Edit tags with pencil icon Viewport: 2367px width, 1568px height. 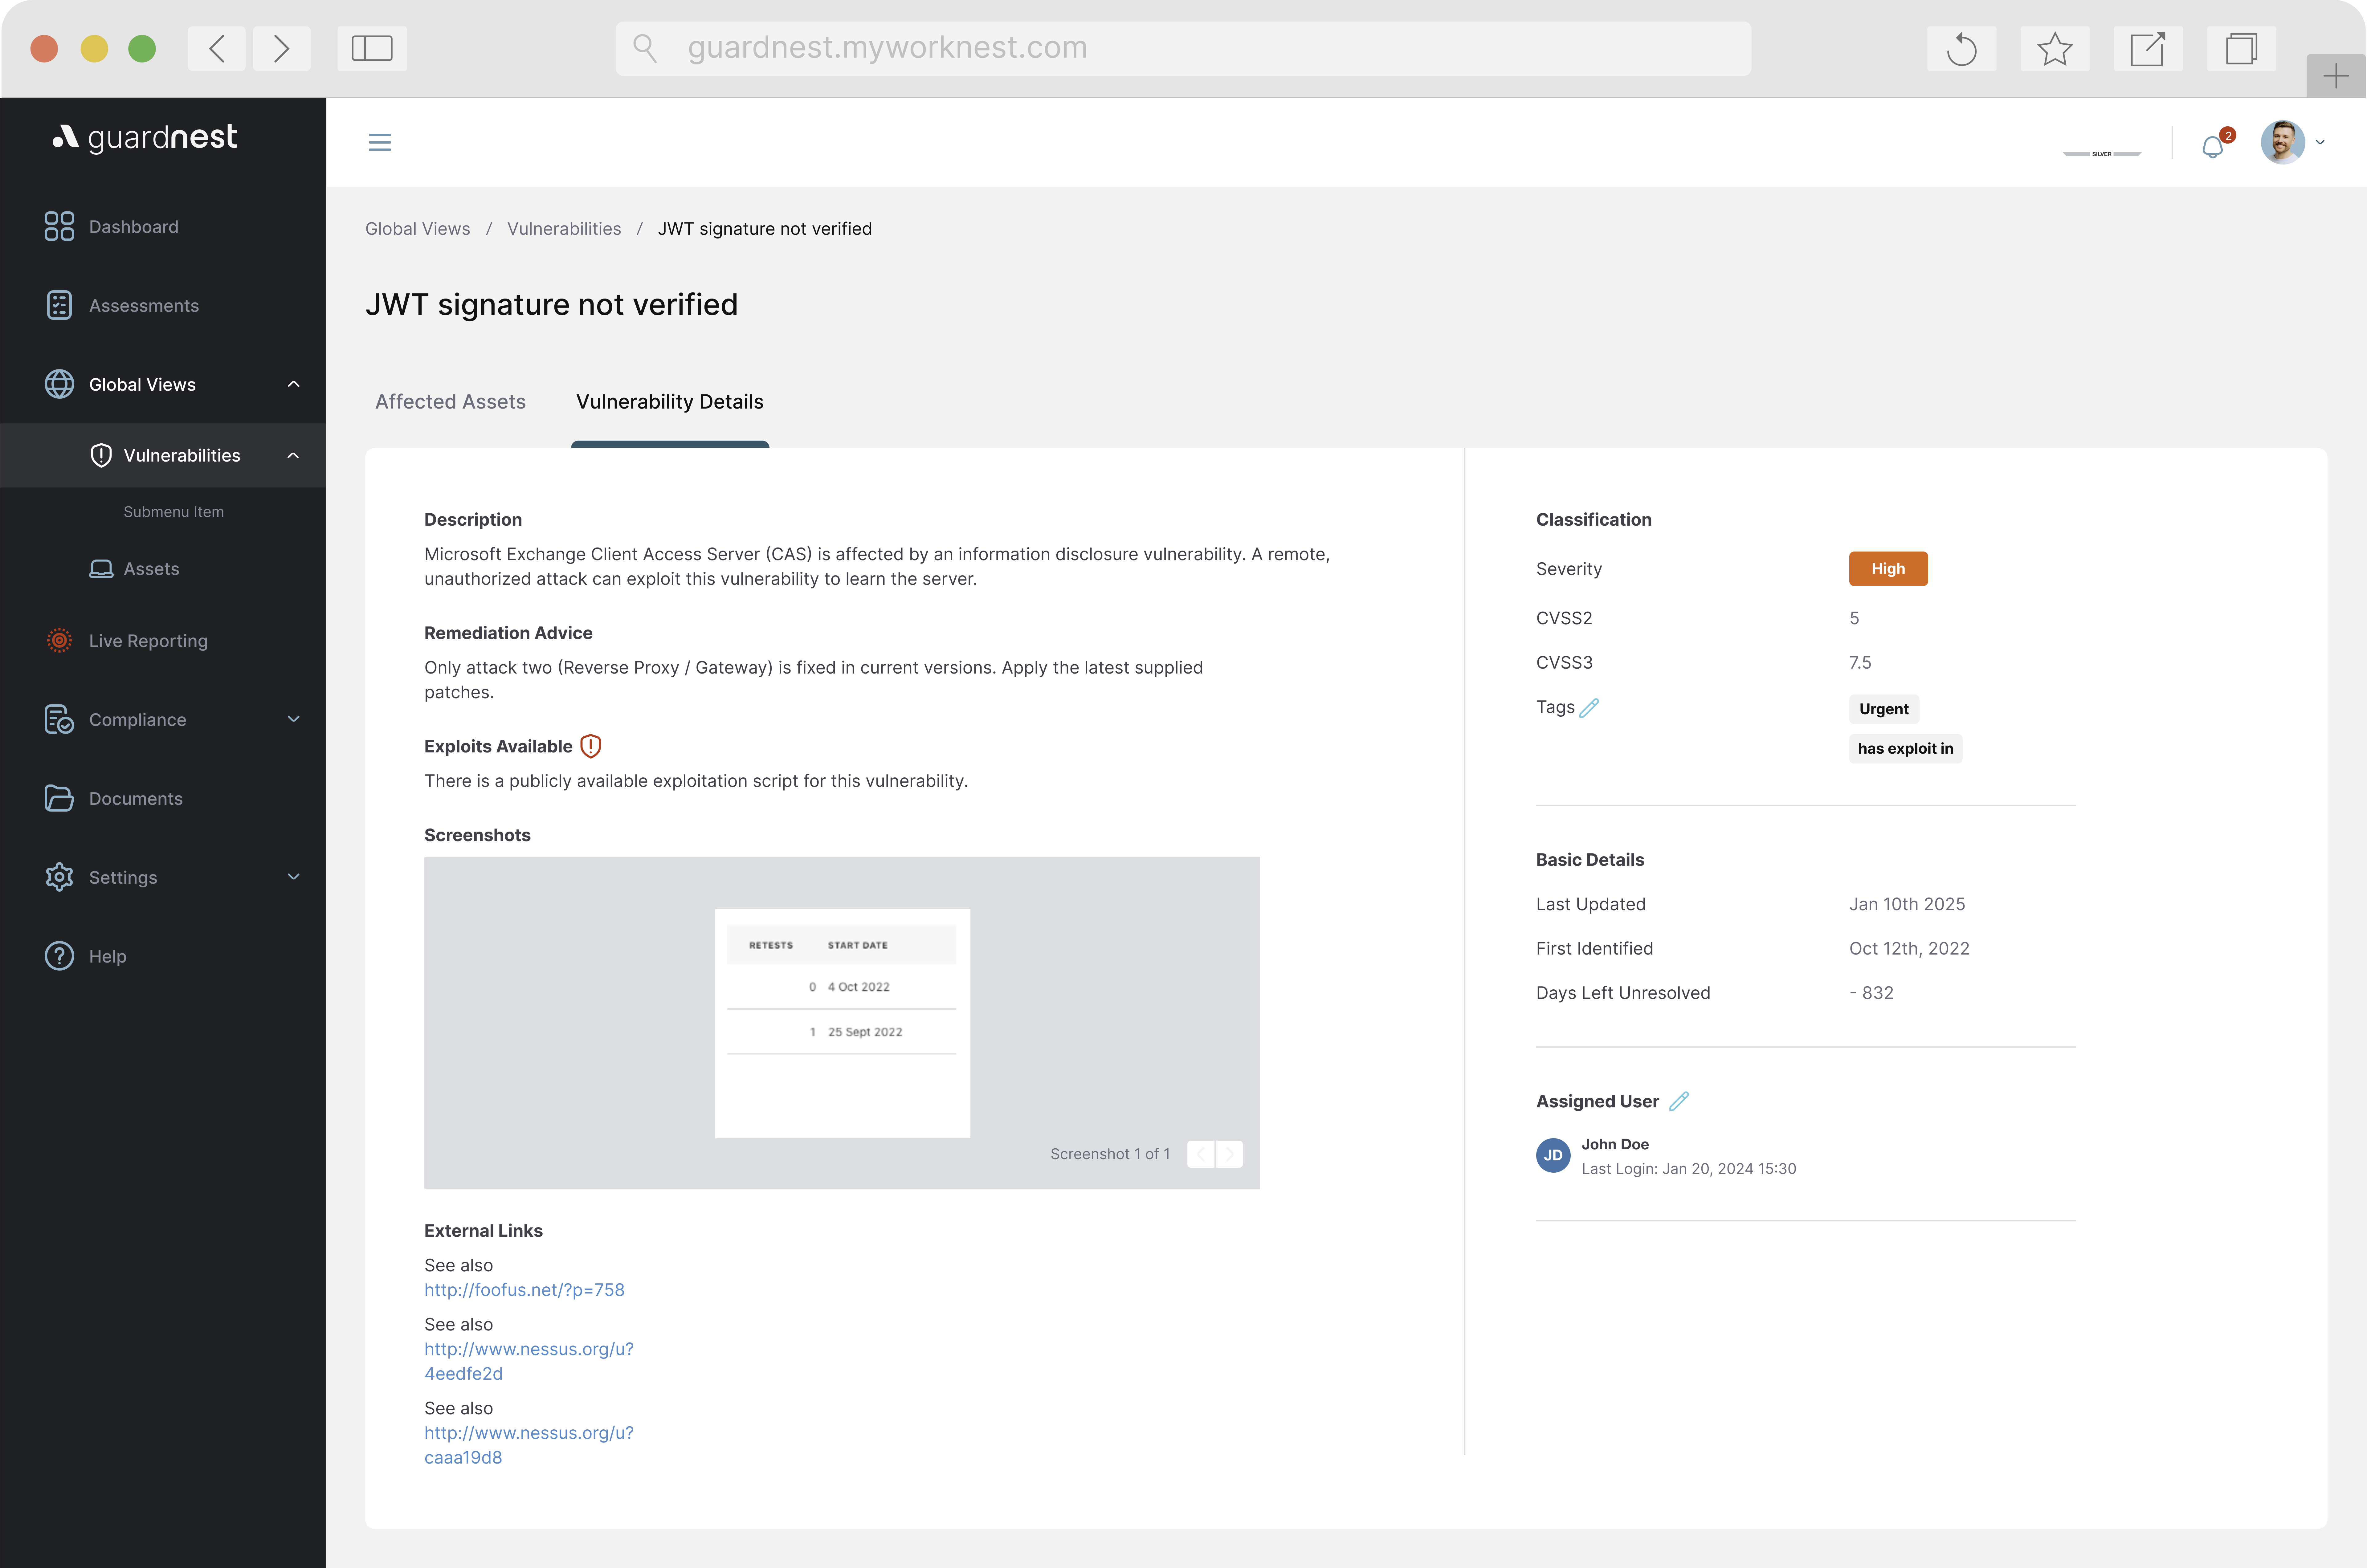click(x=1589, y=708)
